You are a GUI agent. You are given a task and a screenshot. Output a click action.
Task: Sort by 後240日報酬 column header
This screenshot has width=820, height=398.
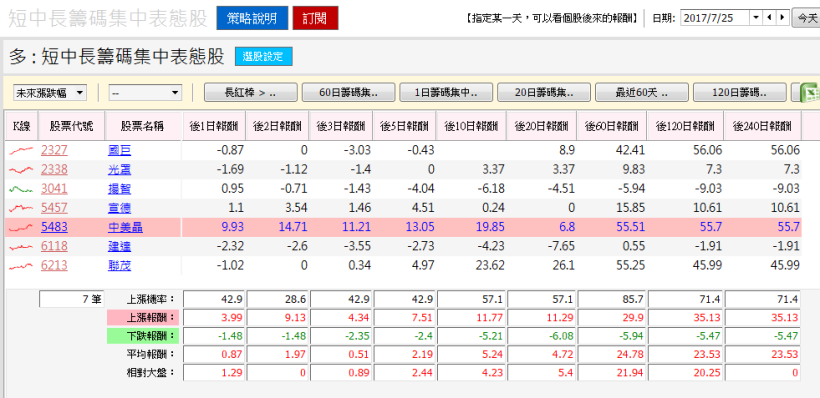click(x=763, y=126)
